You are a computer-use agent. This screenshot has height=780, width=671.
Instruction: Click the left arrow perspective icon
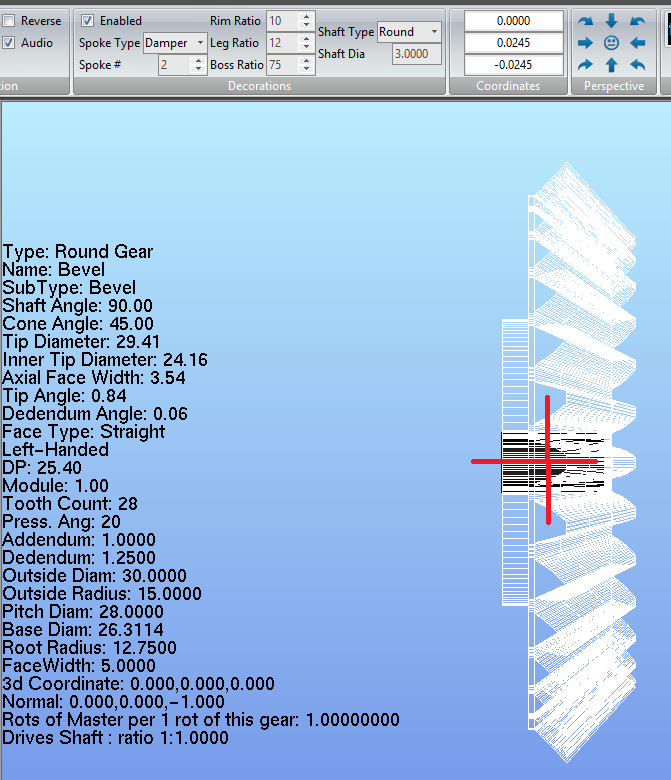tap(638, 43)
